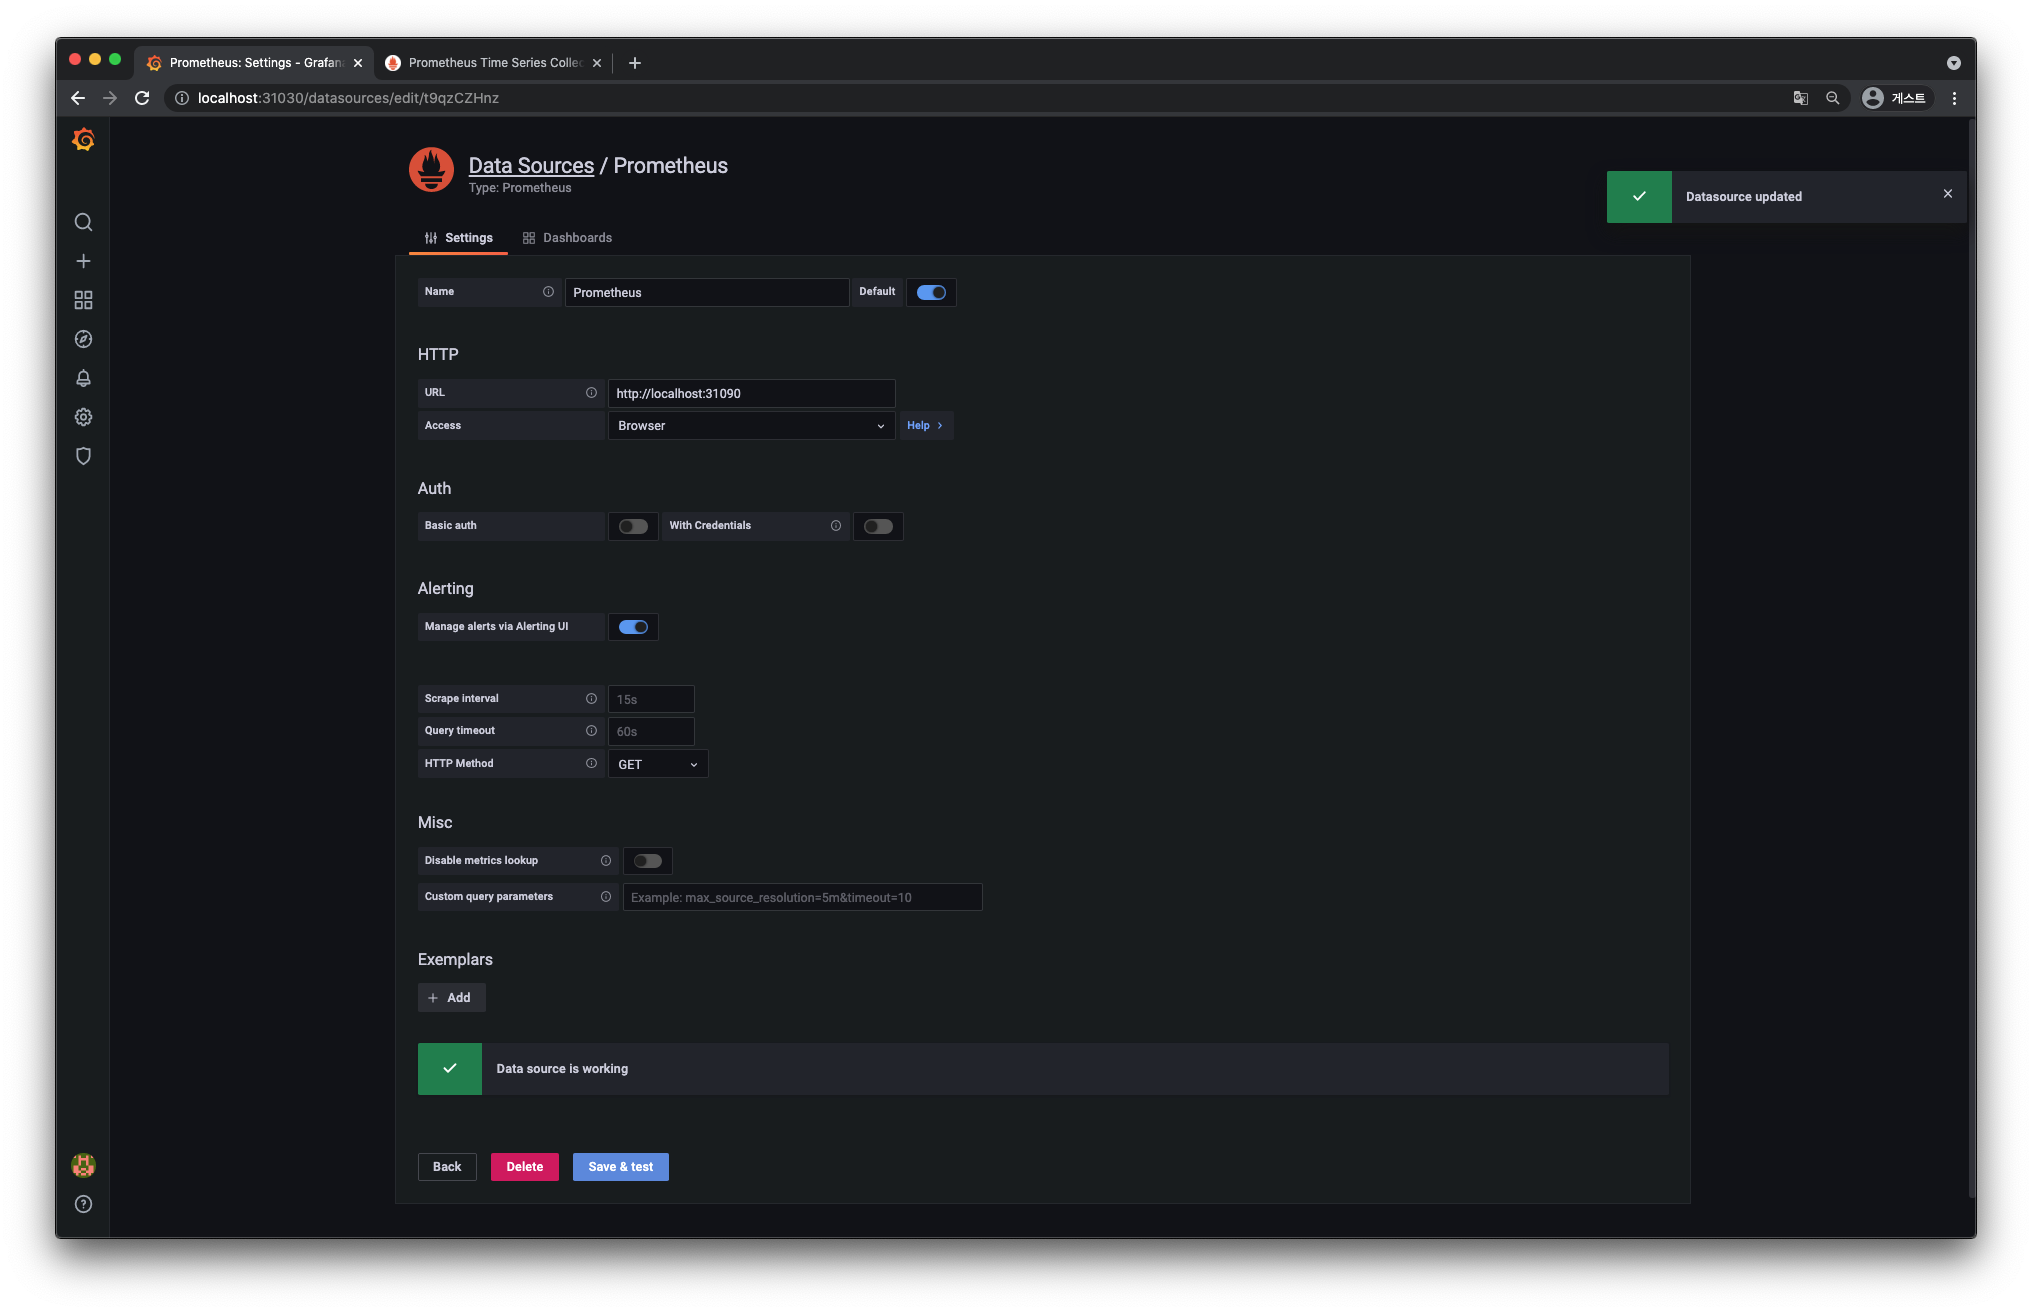Expand the Access Help section
Image resolution: width=2032 pixels, height=1312 pixels.
[x=925, y=426]
